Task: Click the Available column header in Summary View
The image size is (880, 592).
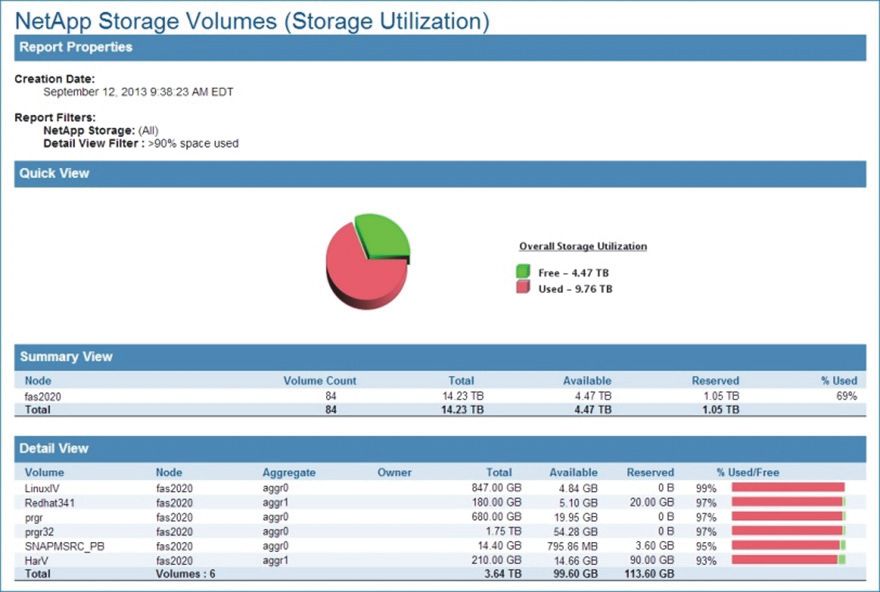Action: click(587, 380)
